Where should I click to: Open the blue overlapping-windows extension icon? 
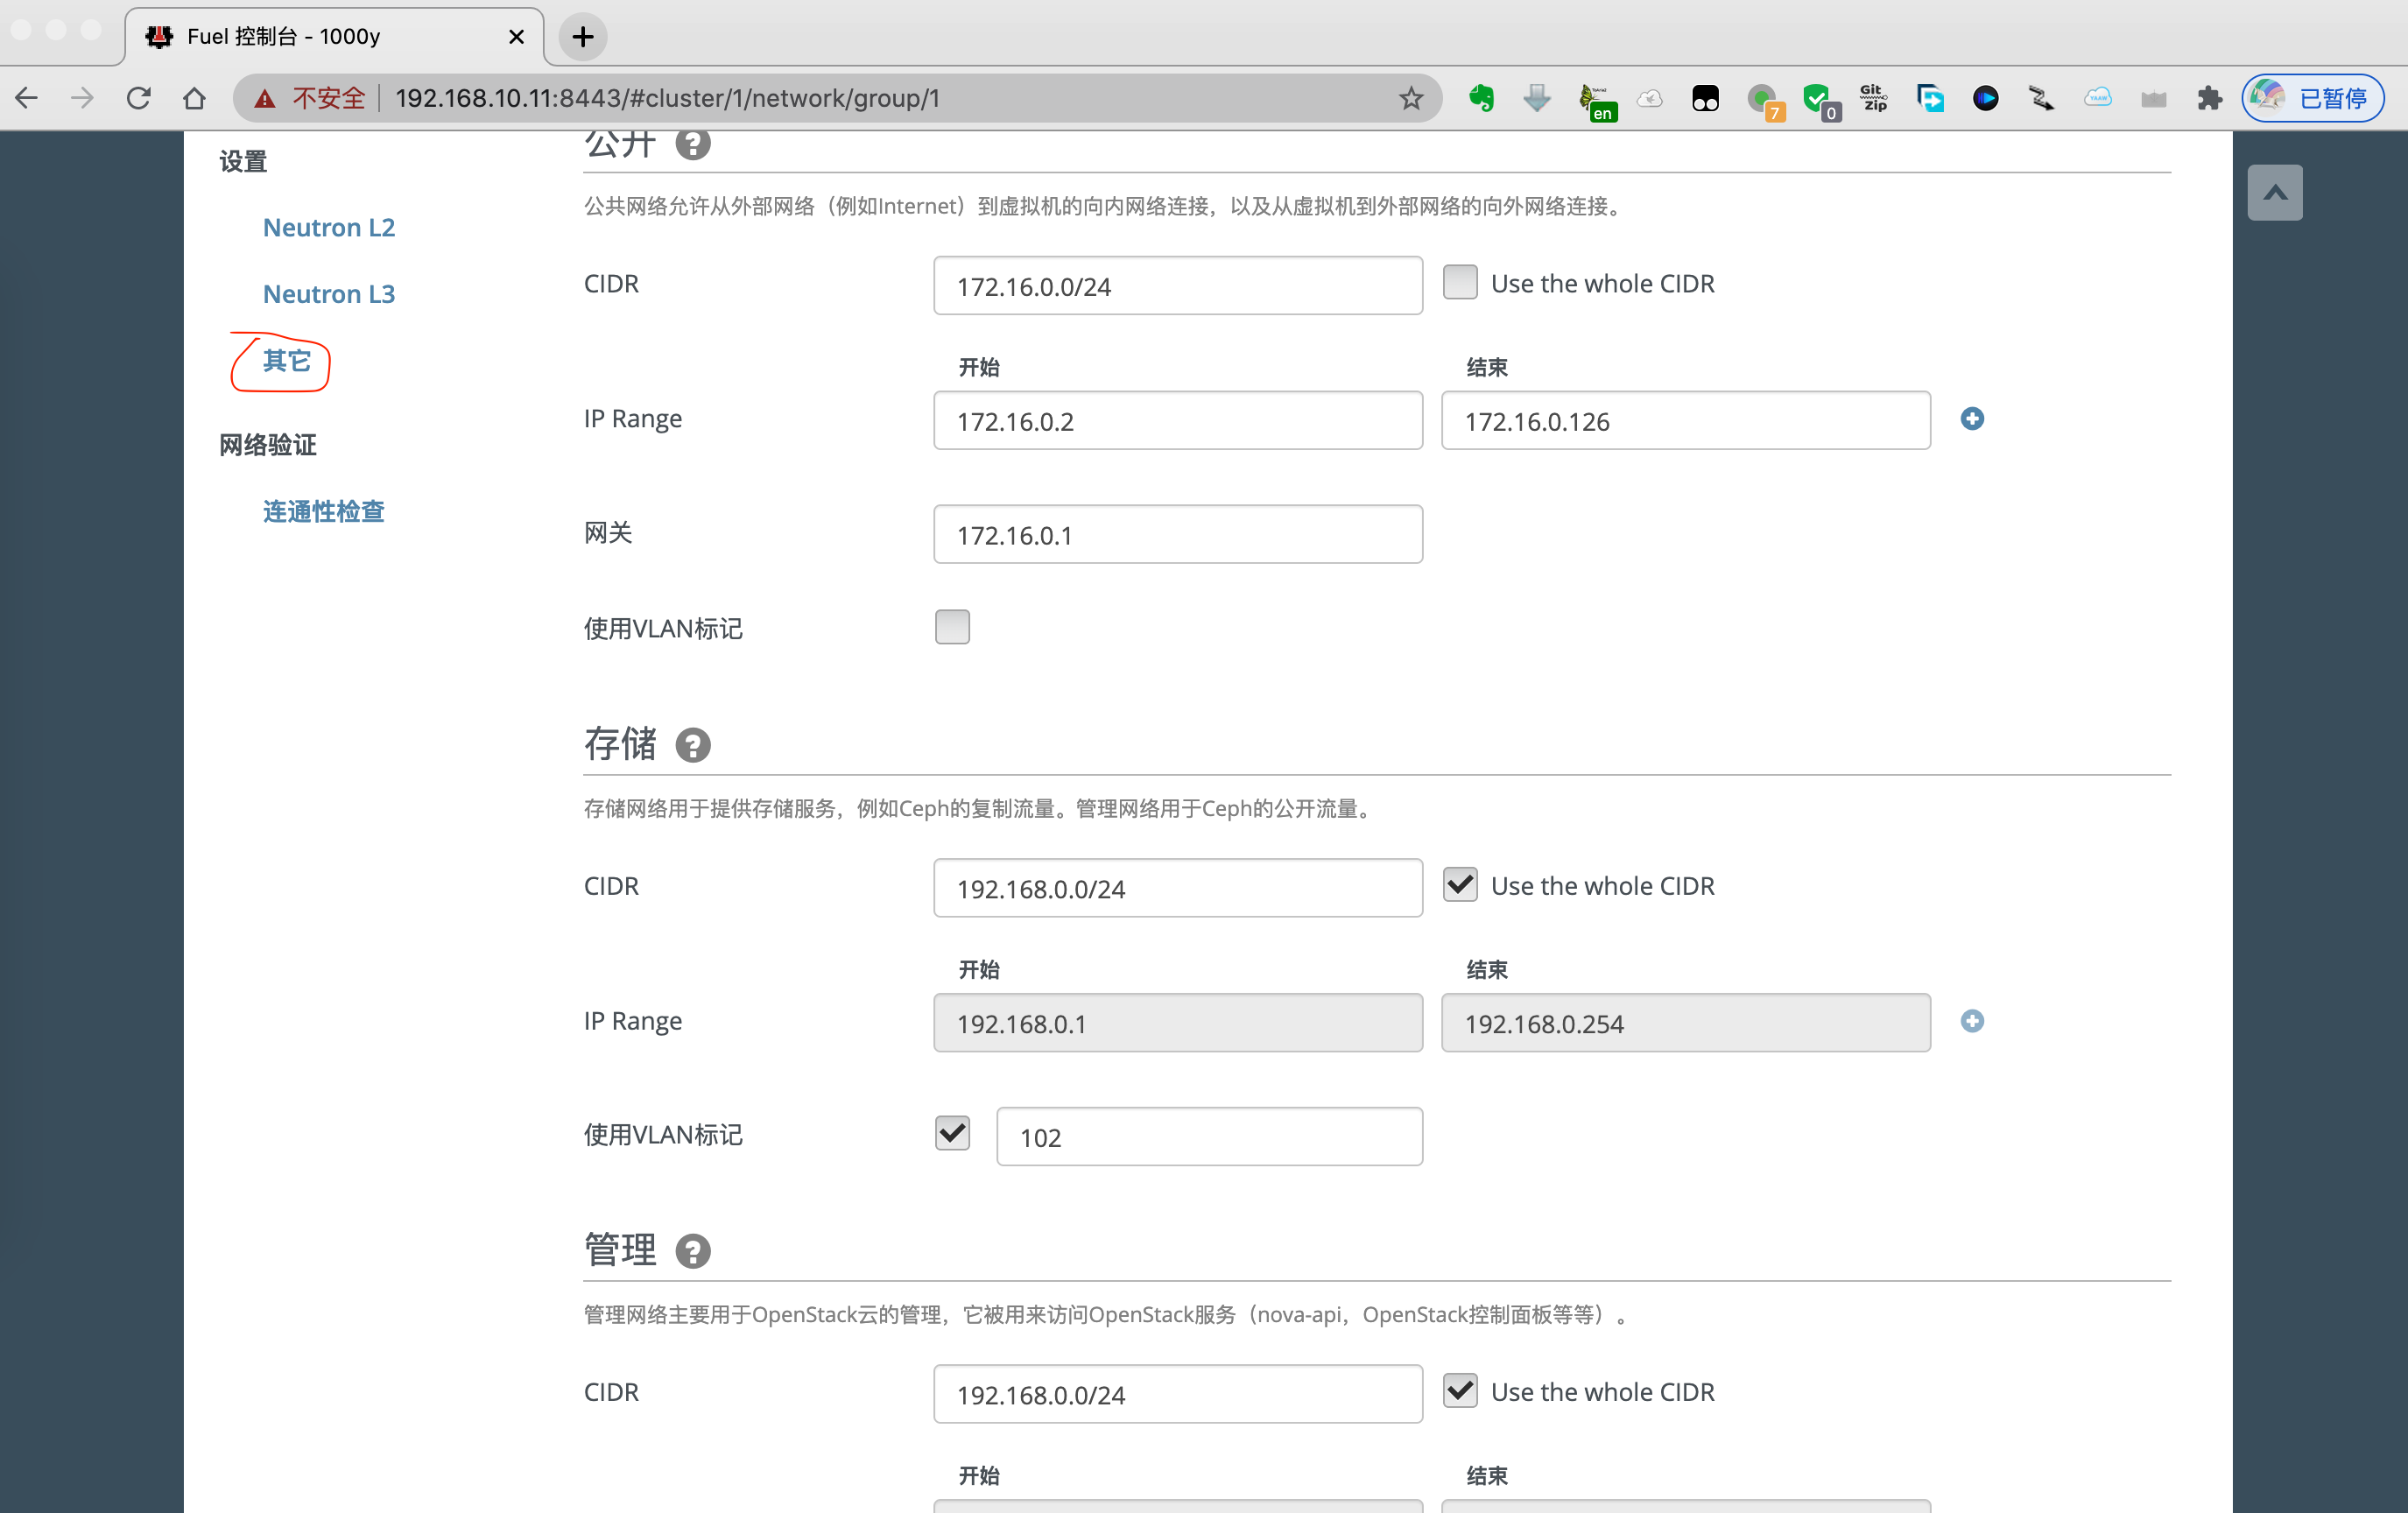pos(1929,98)
